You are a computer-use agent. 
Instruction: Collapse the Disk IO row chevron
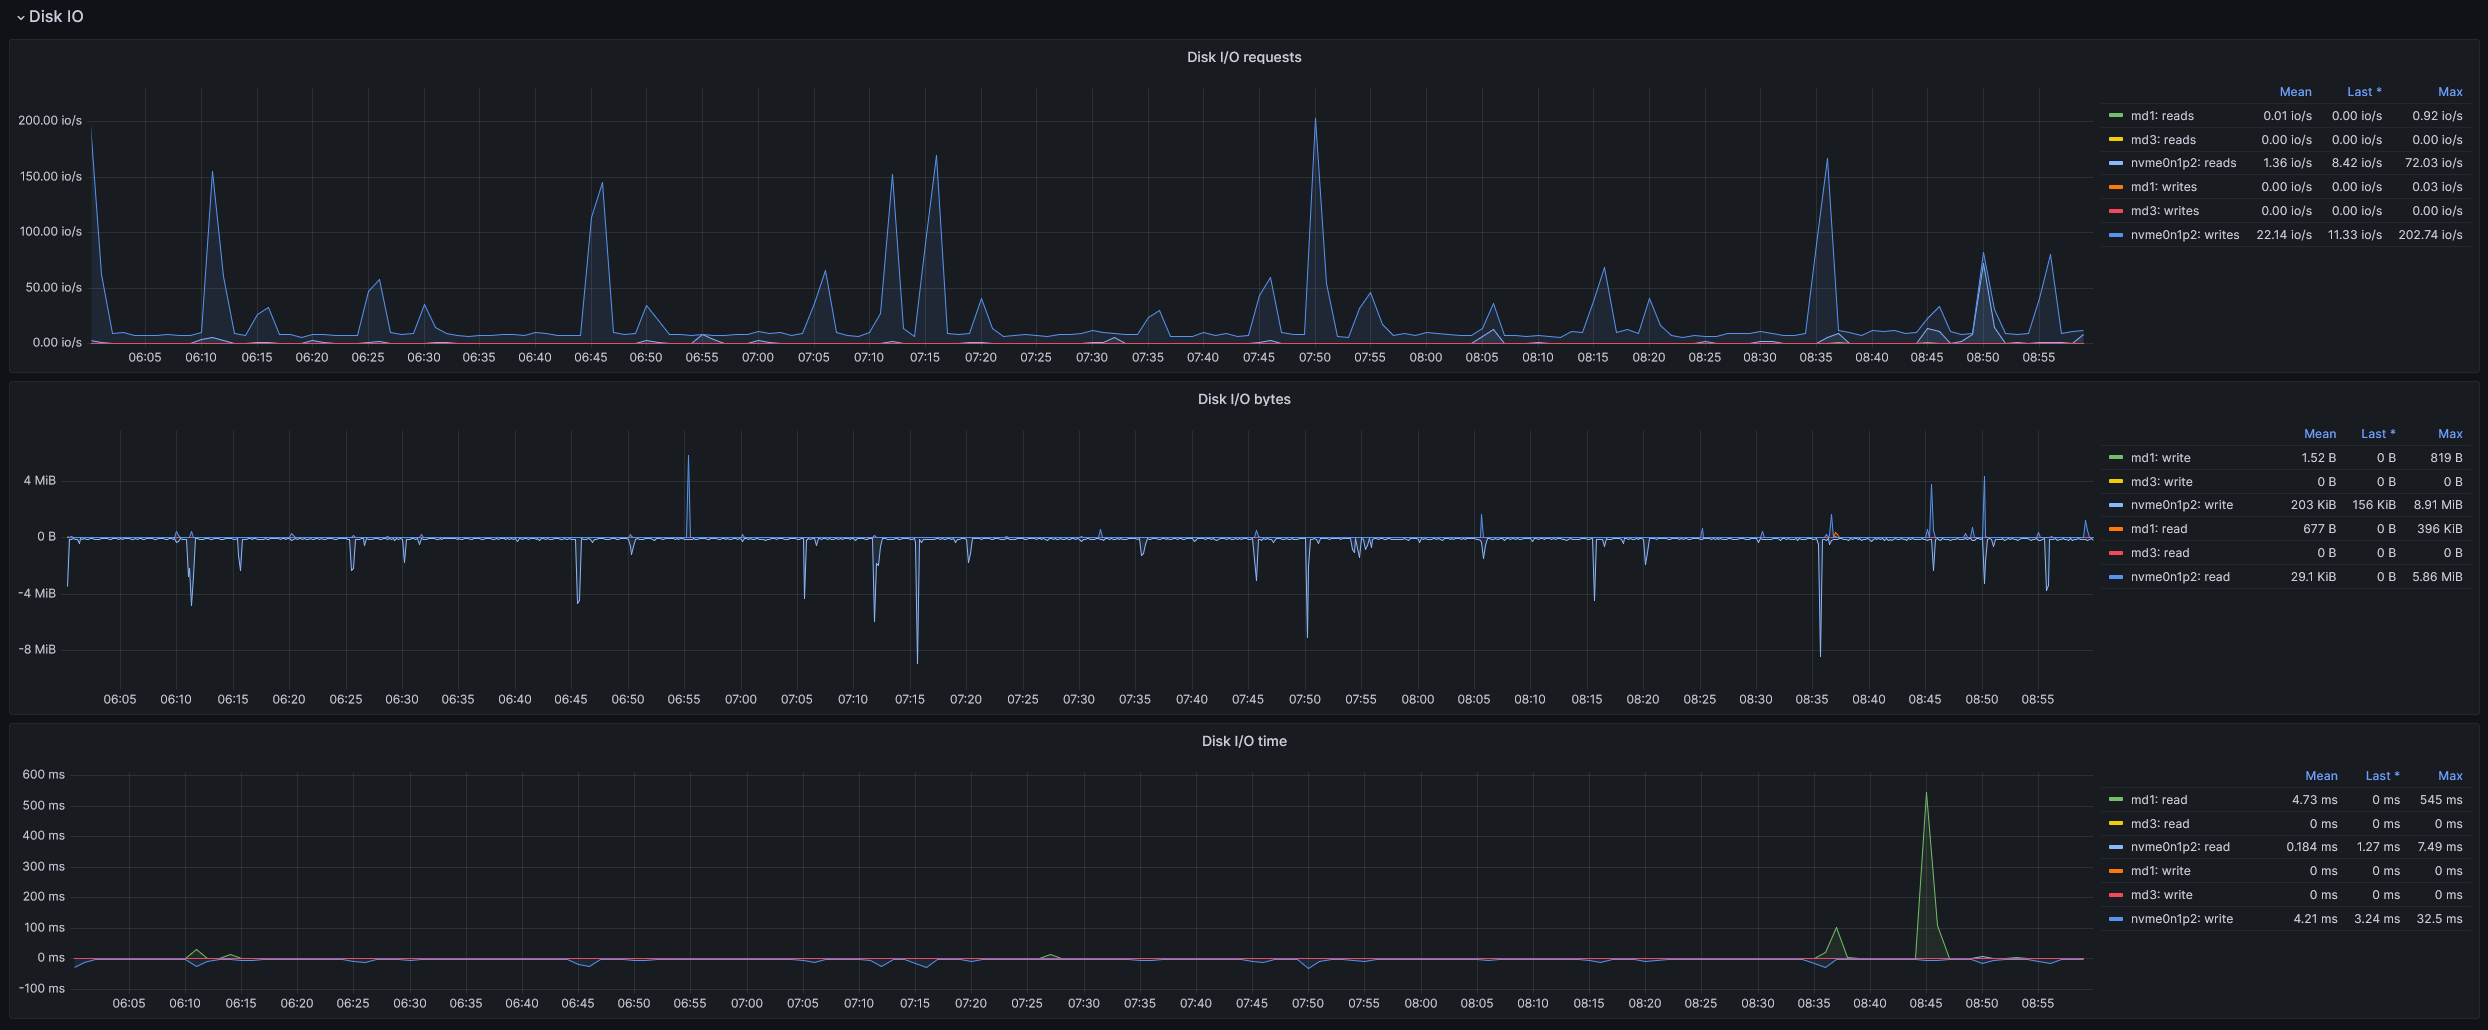(20, 17)
